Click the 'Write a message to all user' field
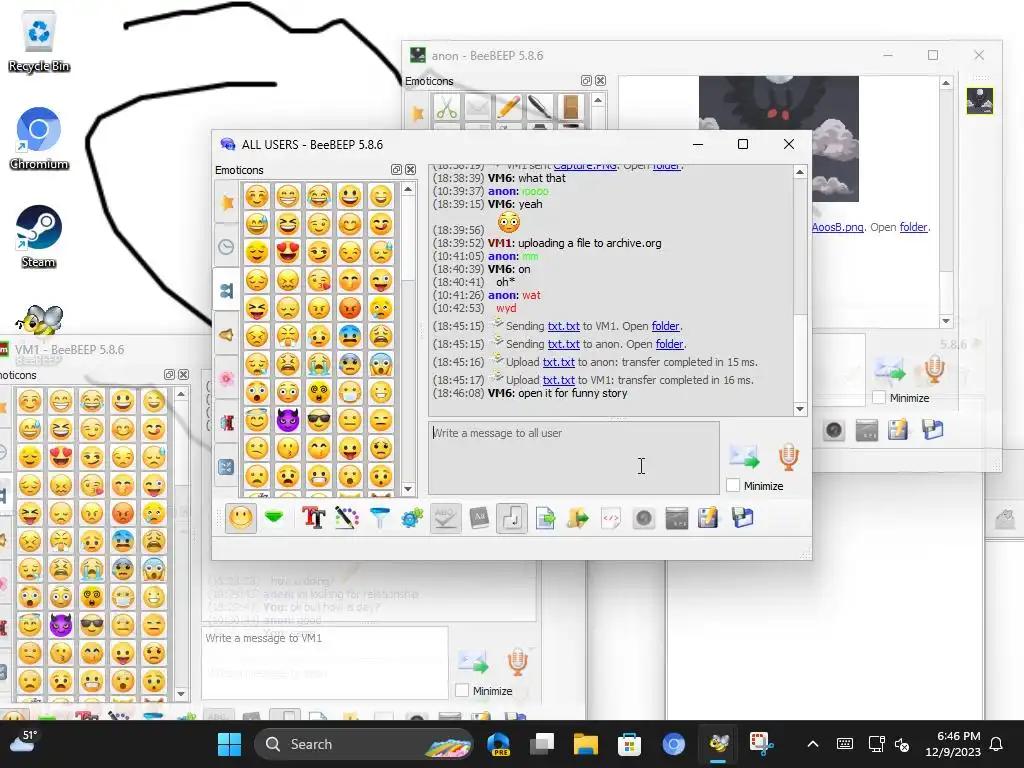Screen dimensions: 1024x768 pyautogui.click(x=574, y=458)
